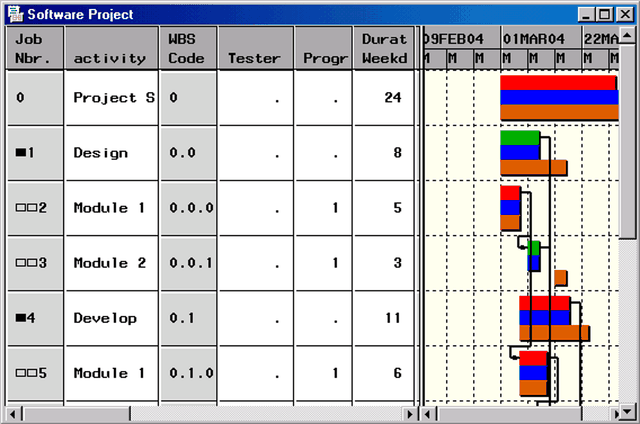Click the Module 2 activity cell
This screenshot has height=424, width=640.
pos(110,263)
